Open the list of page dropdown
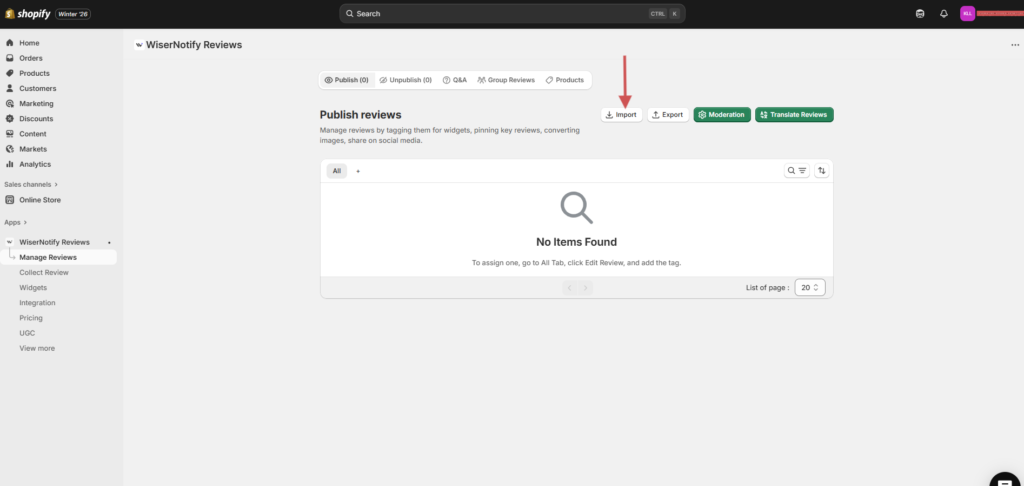The width and height of the screenshot is (1024, 486). pyautogui.click(x=809, y=288)
